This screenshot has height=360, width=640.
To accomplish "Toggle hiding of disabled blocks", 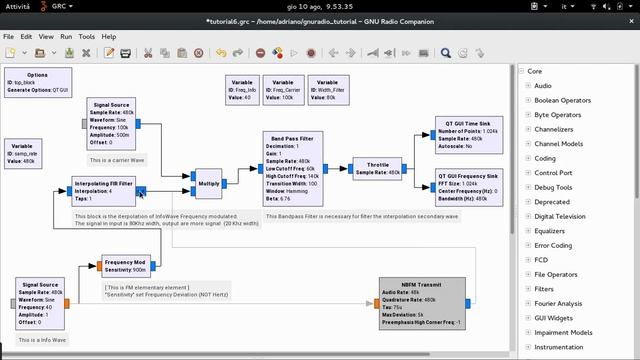I will pyautogui.click(x=424, y=53).
